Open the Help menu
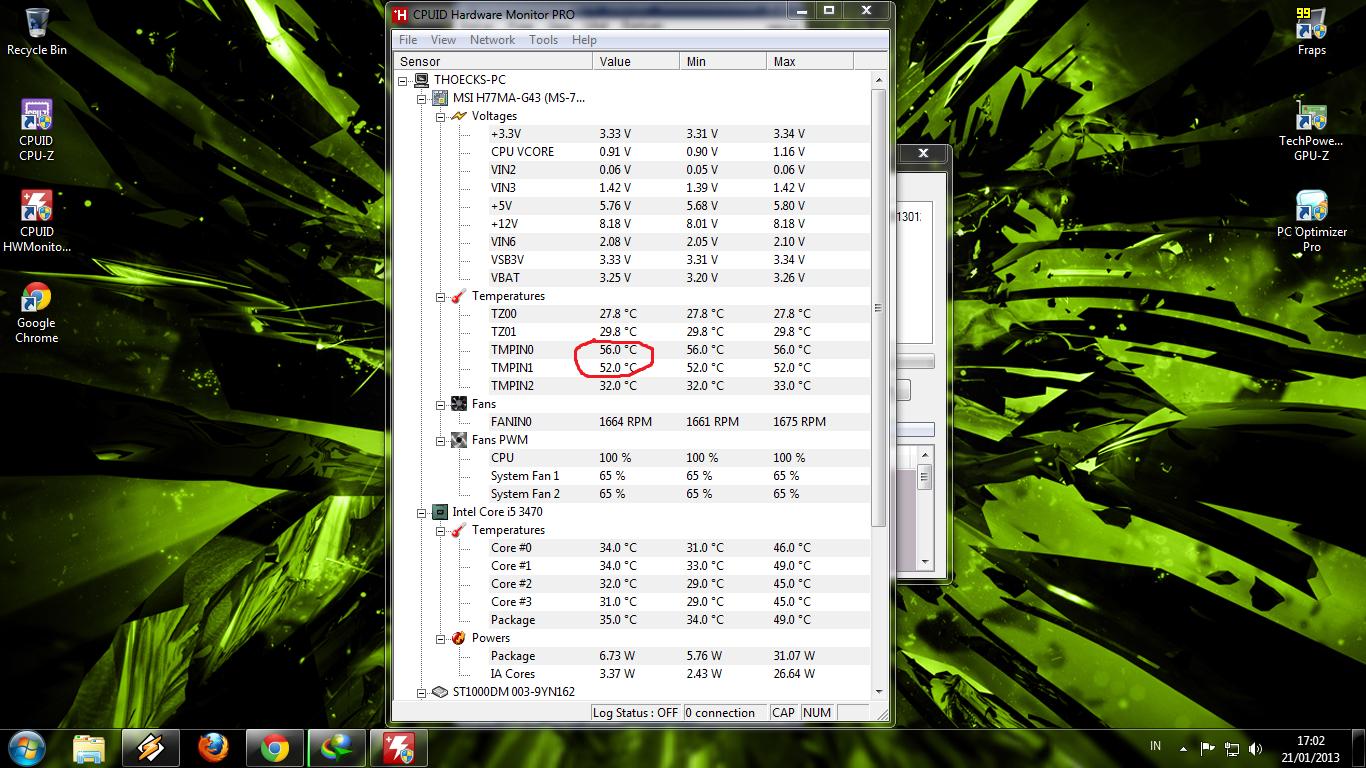1366x768 pixels. point(584,40)
